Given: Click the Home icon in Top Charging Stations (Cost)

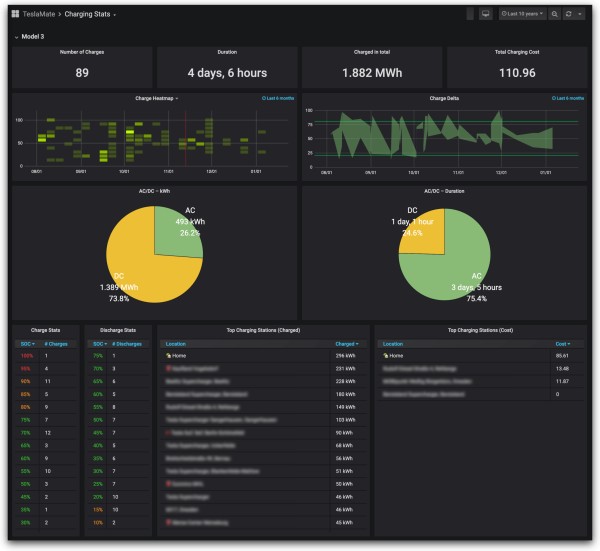Looking at the screenshot, I should click(x=386, y=355).
